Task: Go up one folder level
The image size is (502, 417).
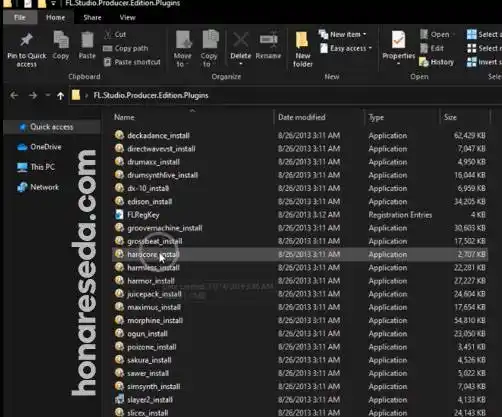Action: [x=60, y=96]
